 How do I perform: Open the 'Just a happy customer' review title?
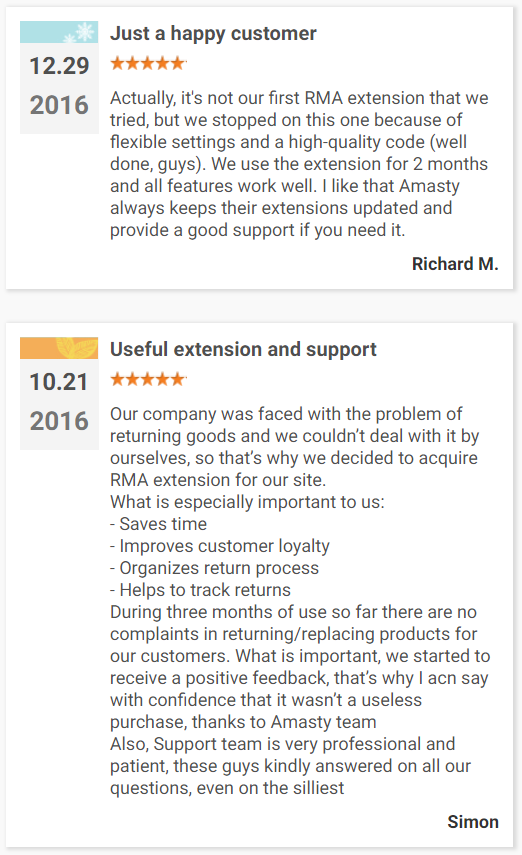[213, 34]
